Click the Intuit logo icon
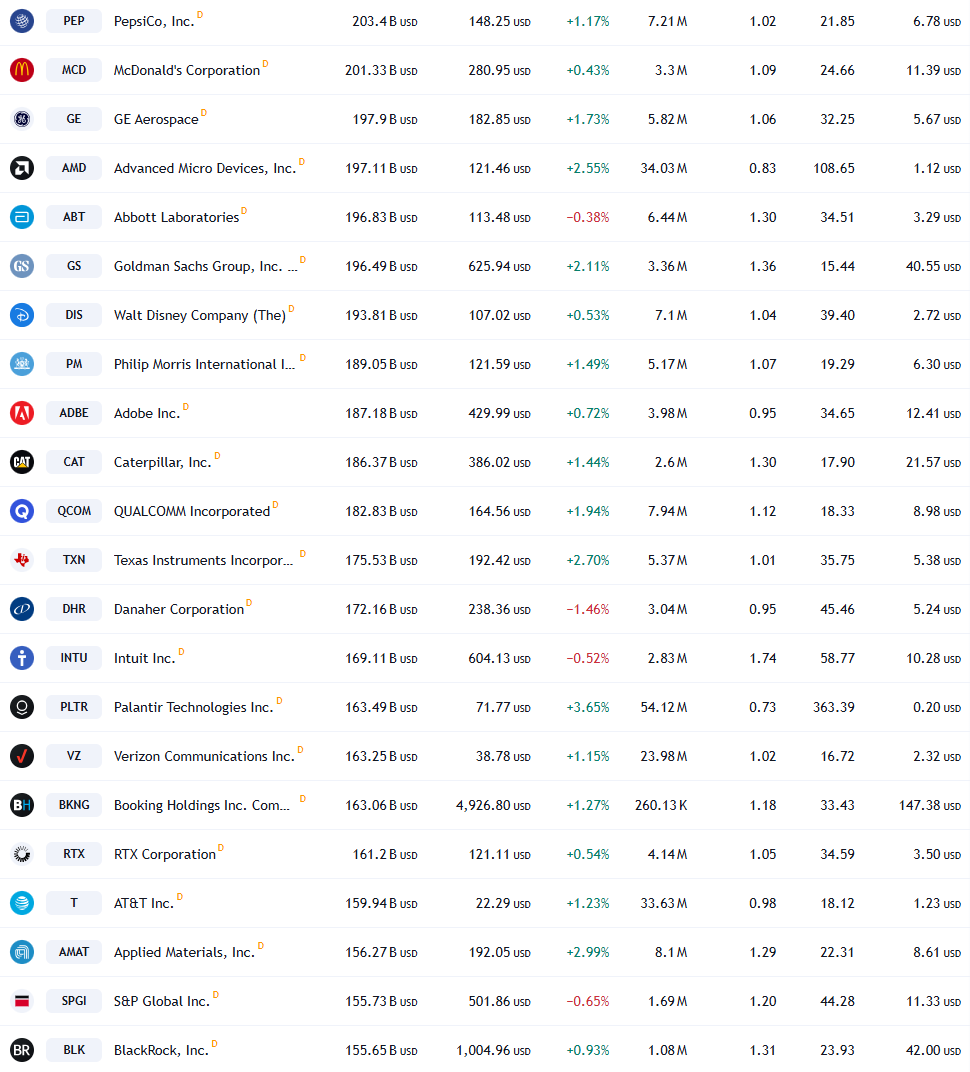Viewport: 970px width, 1072px height. [x=22, y=658]
